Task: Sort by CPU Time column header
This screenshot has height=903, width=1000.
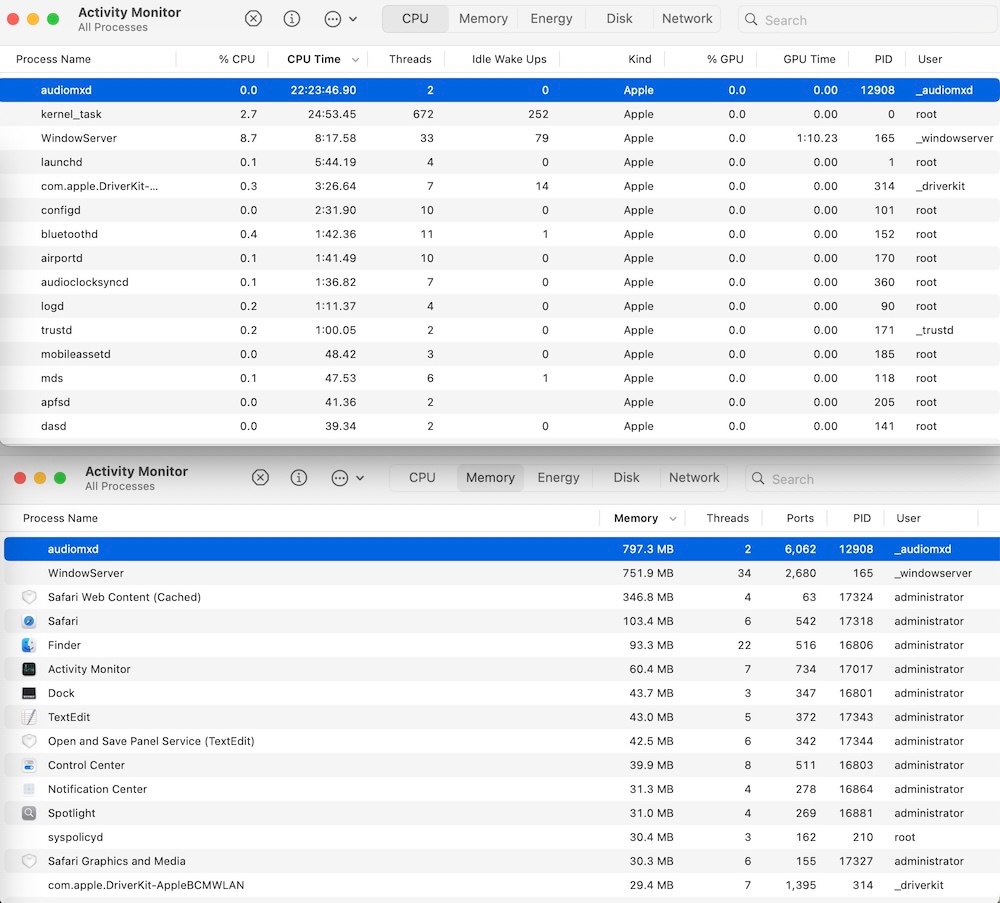Action: (x=318, y=59)
